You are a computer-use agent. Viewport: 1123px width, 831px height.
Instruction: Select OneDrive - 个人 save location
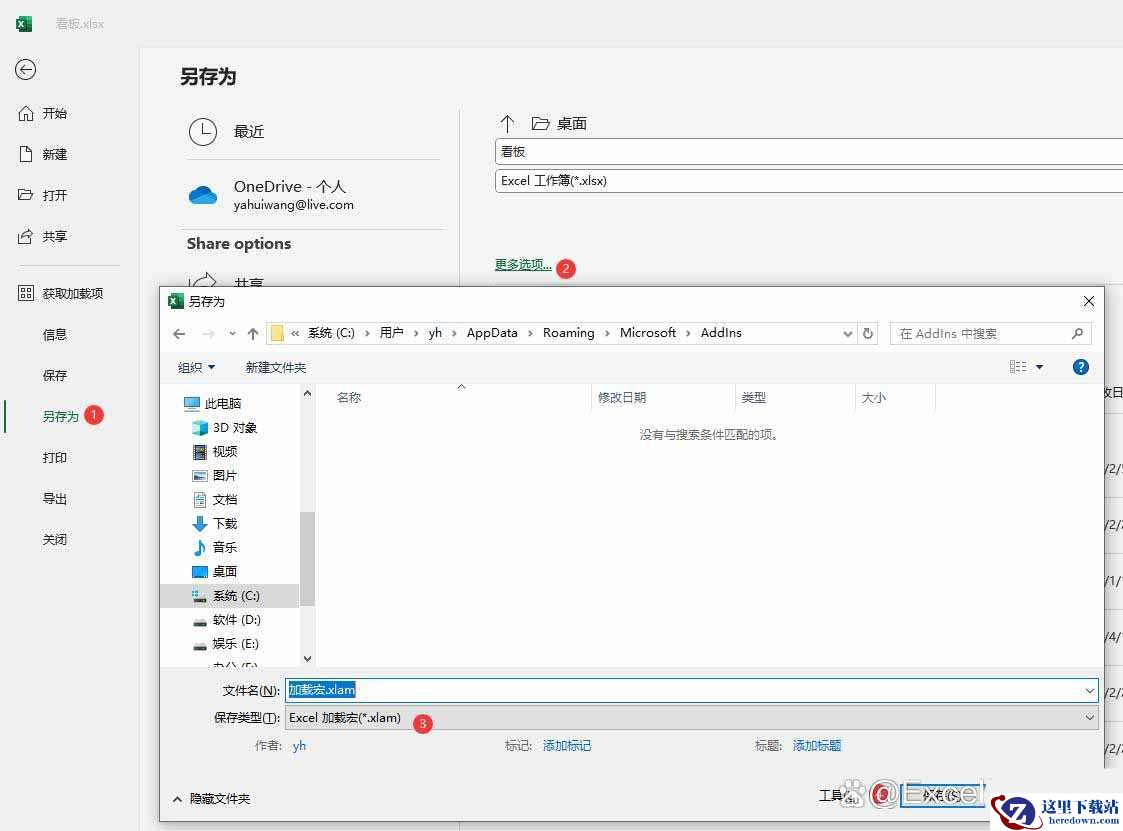271,194
